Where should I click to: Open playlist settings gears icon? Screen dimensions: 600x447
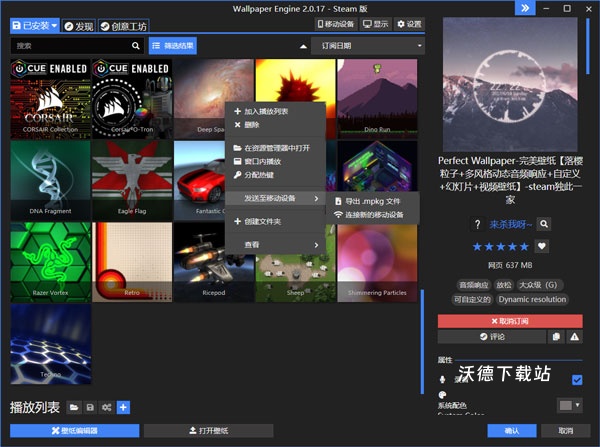click(x=106, y=407)
